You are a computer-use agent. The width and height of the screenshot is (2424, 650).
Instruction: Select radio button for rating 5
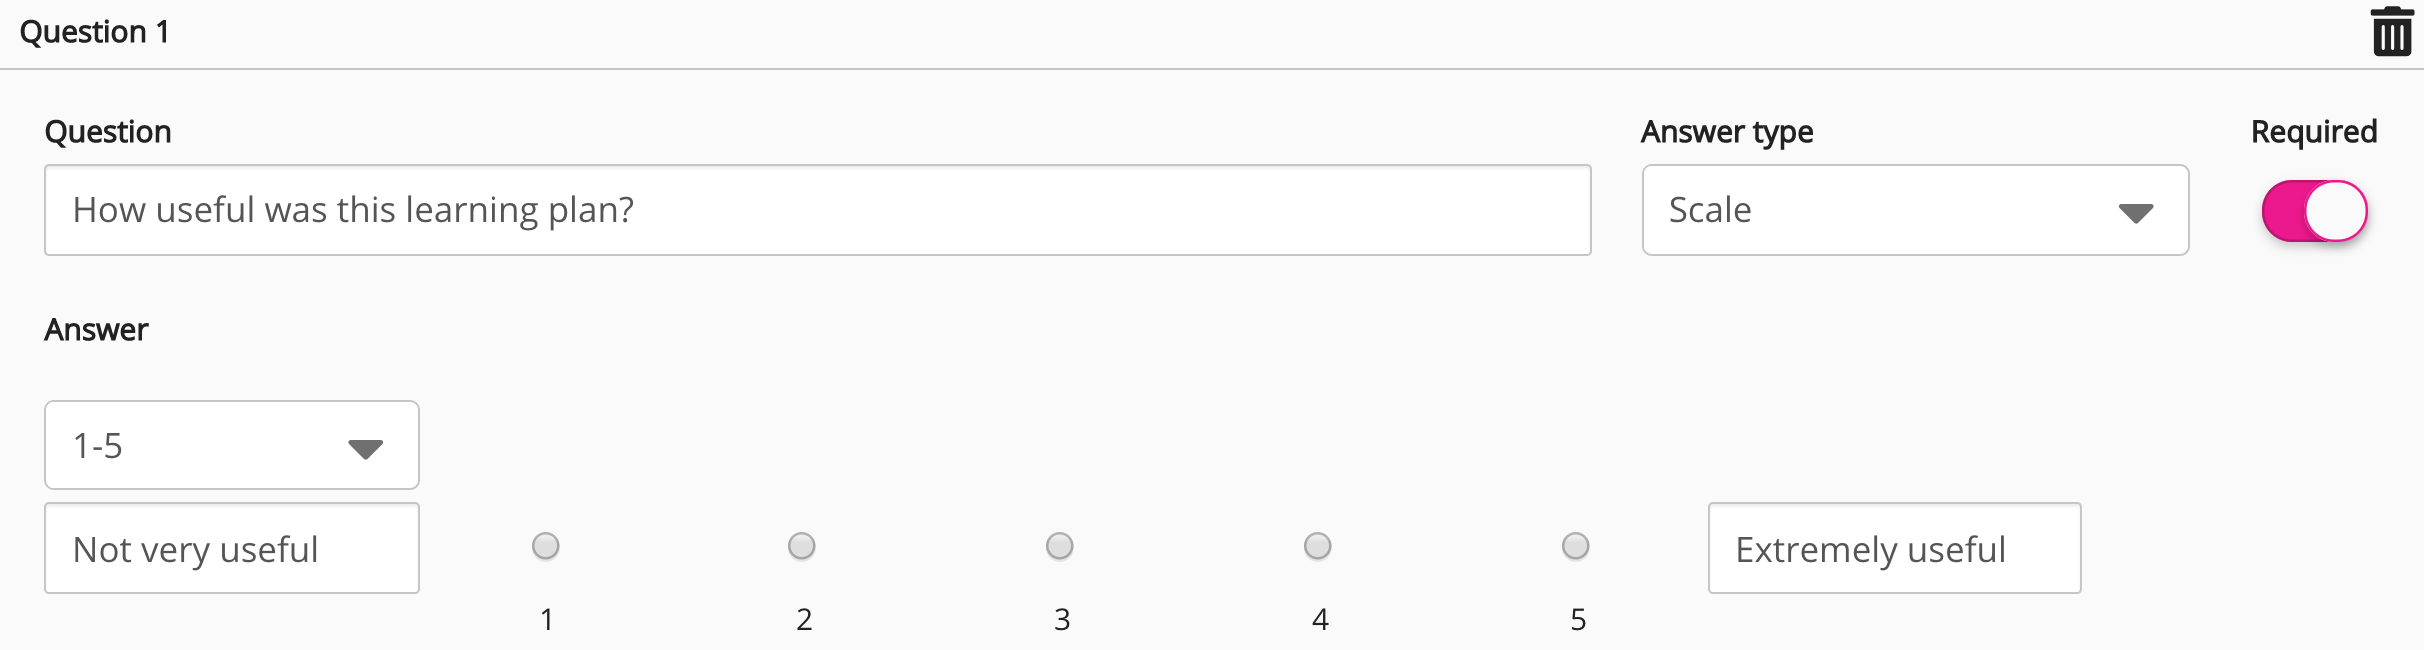click(1576, 546)
